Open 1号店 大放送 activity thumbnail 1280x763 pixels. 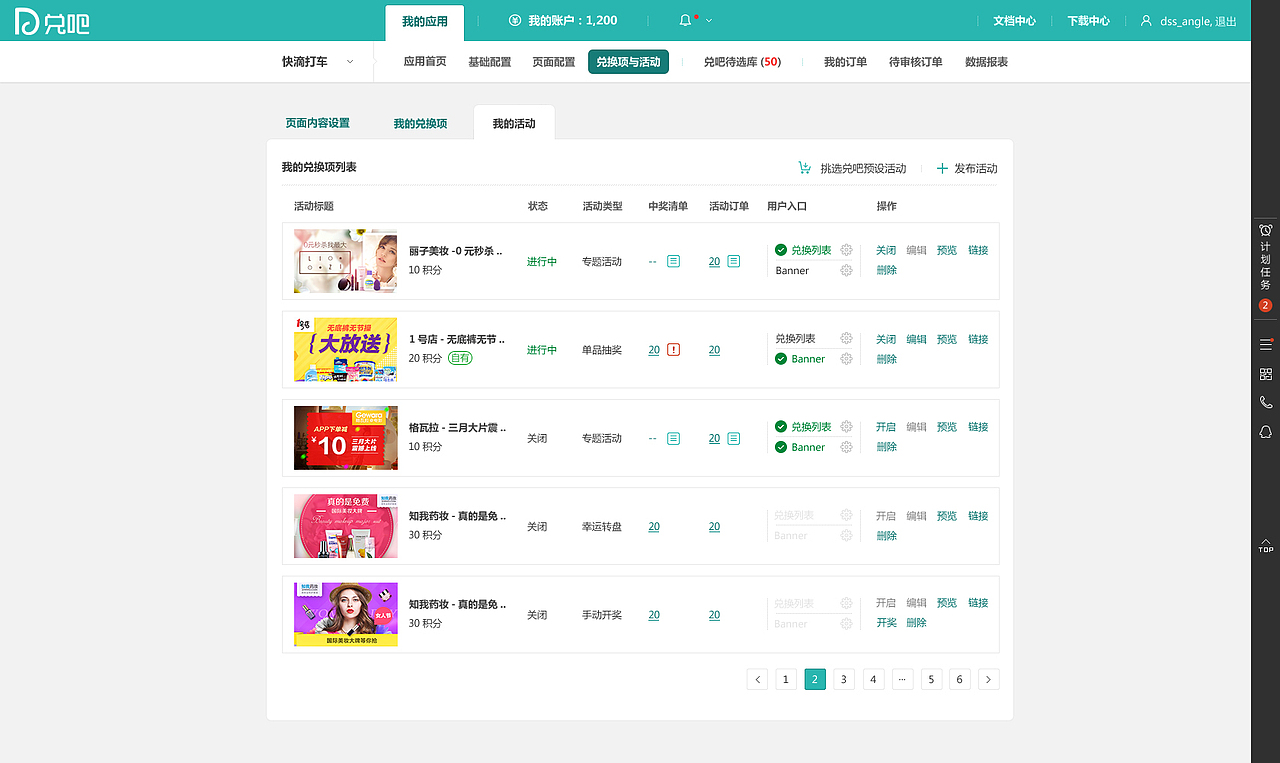(345, 350)
